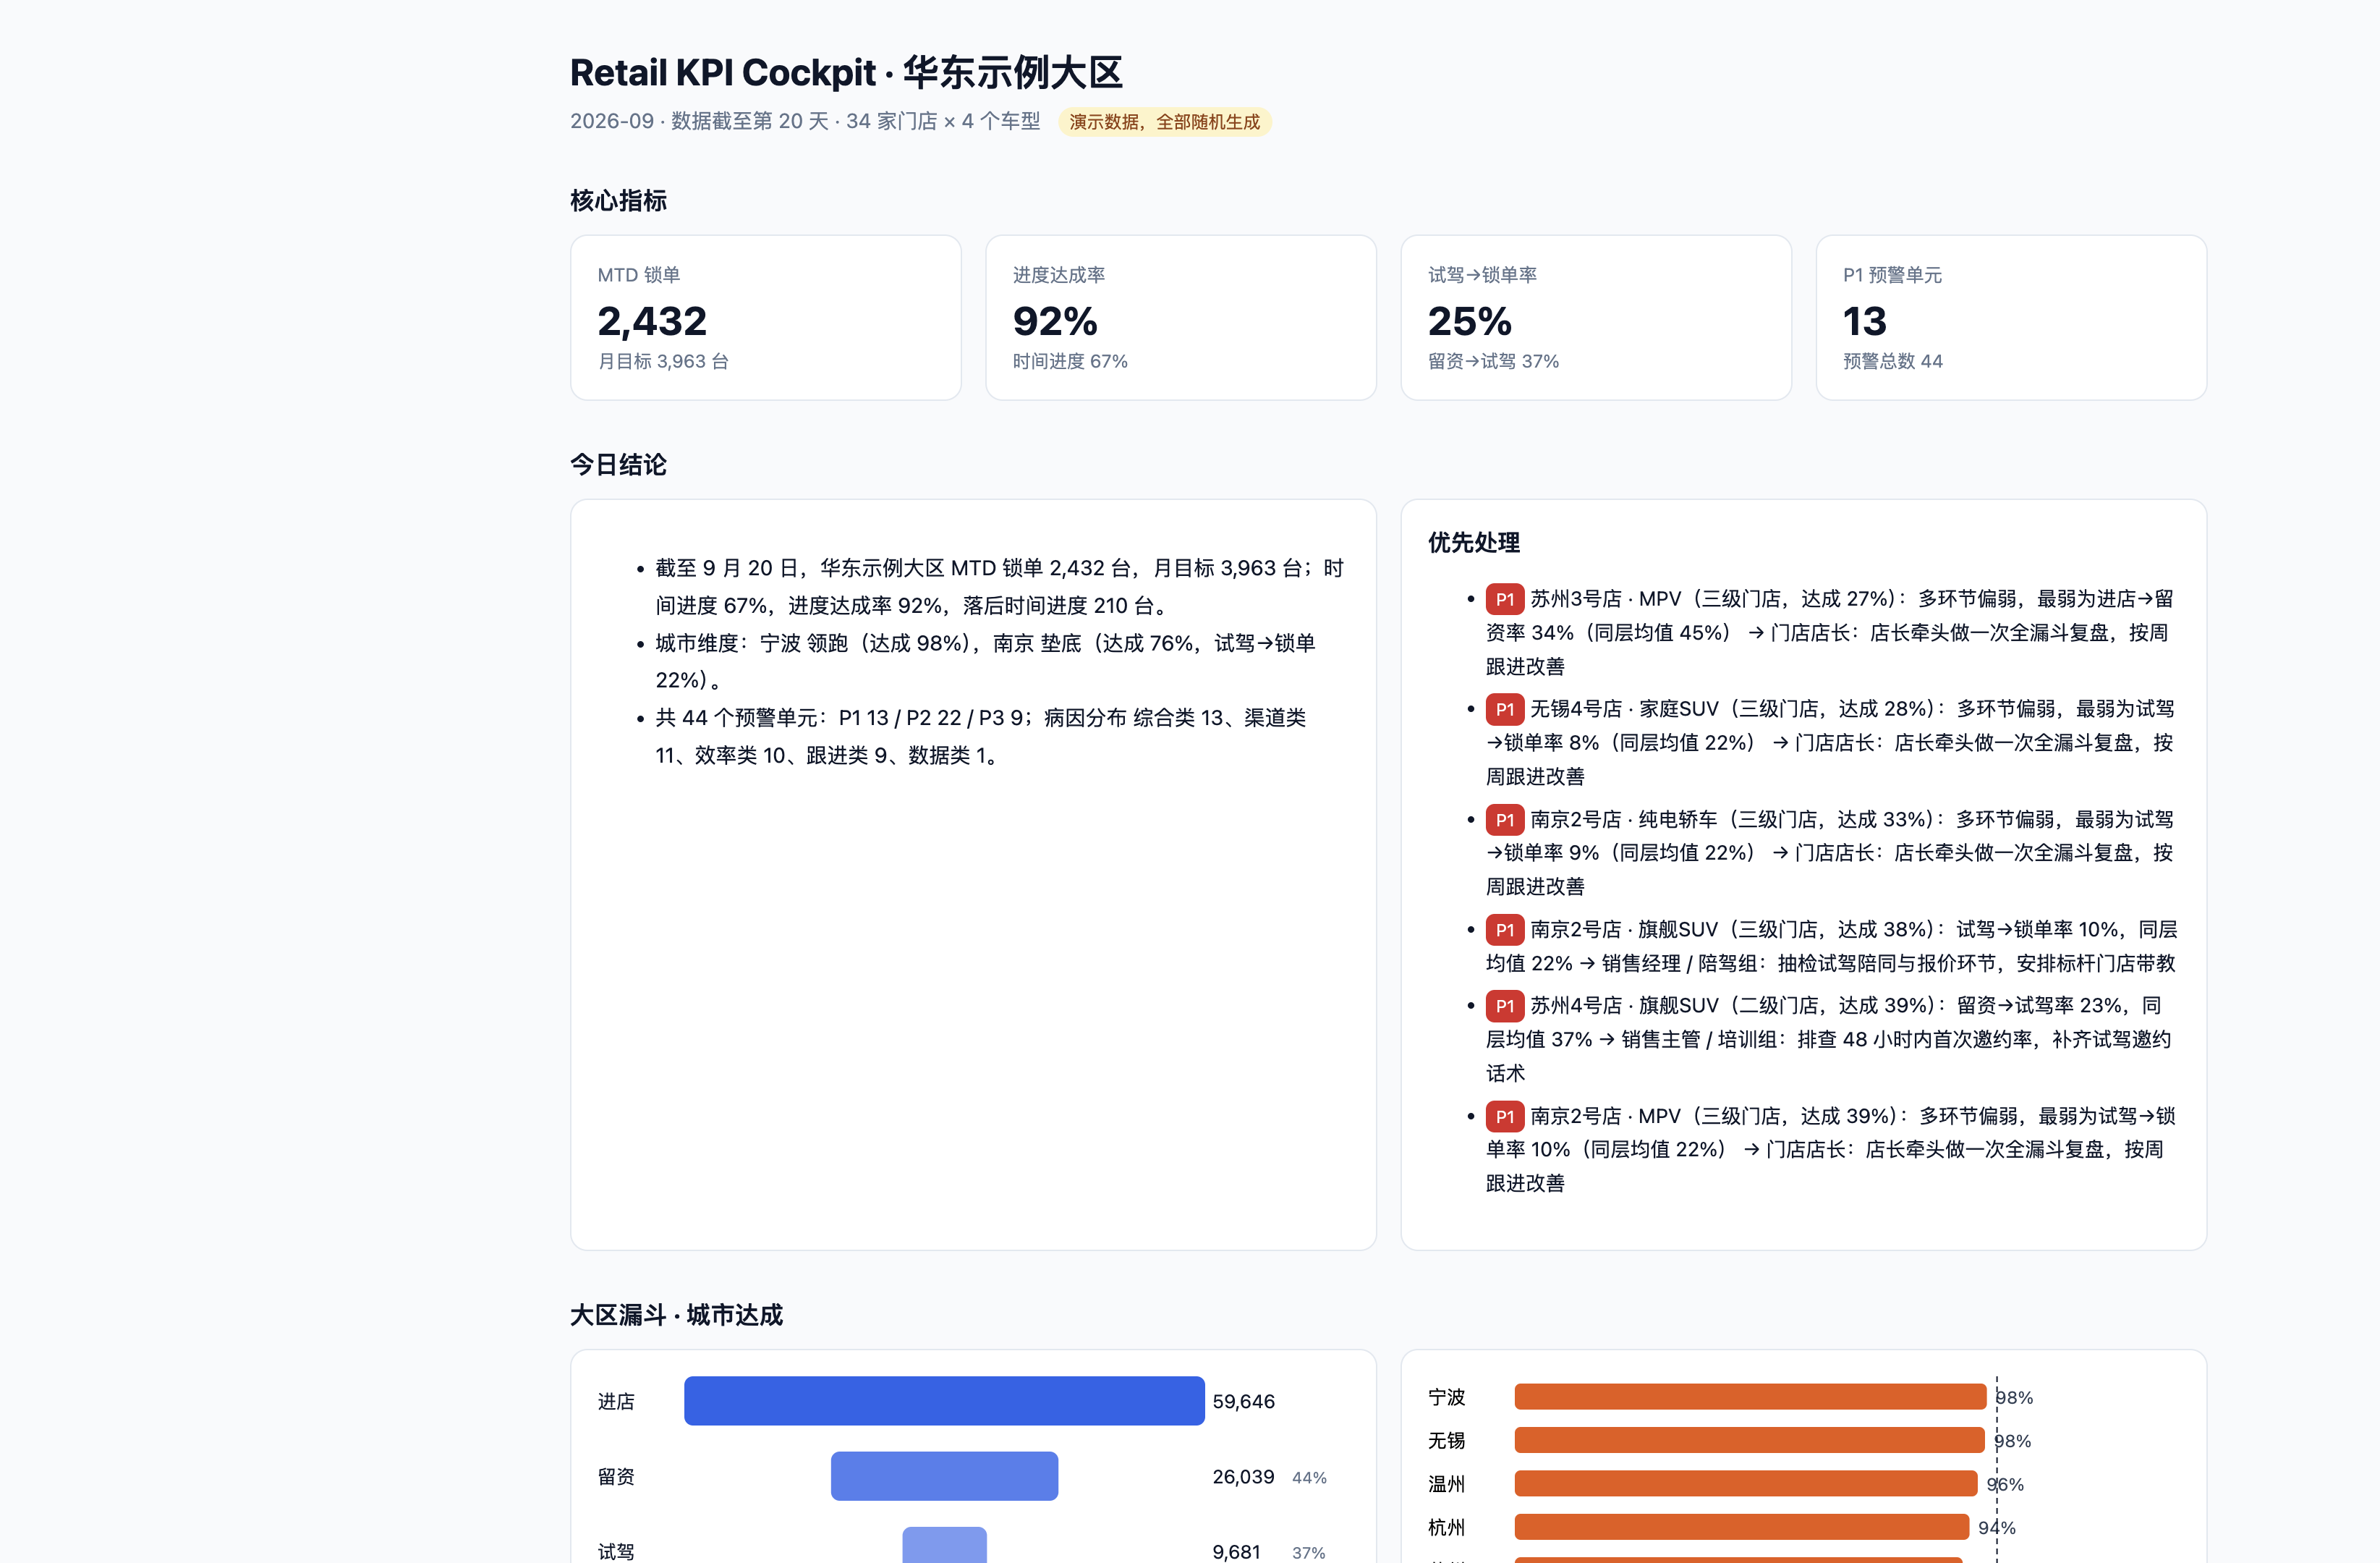This screenshot has width=2380, height=1563.
Task: Click P1 badge of 南京2号店 · 纯电轿车
Action: (1504, 820)
